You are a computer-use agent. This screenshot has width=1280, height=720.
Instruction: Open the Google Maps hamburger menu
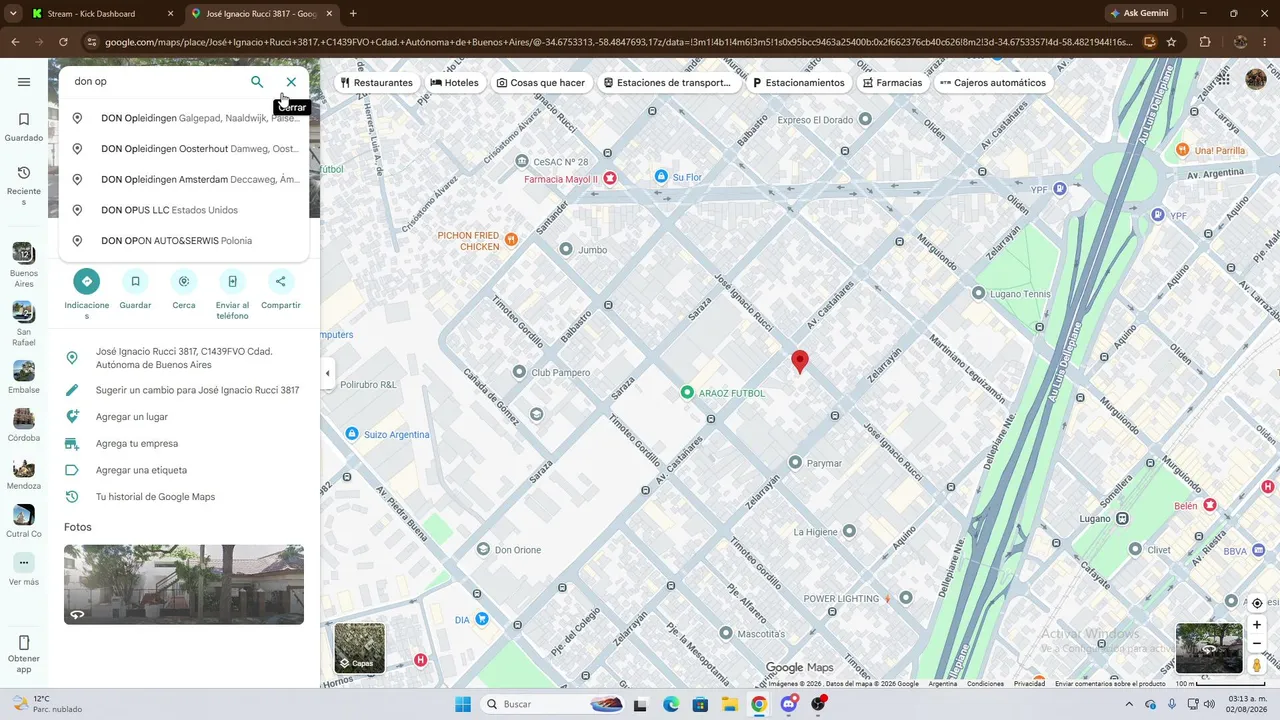pos(24,82)
